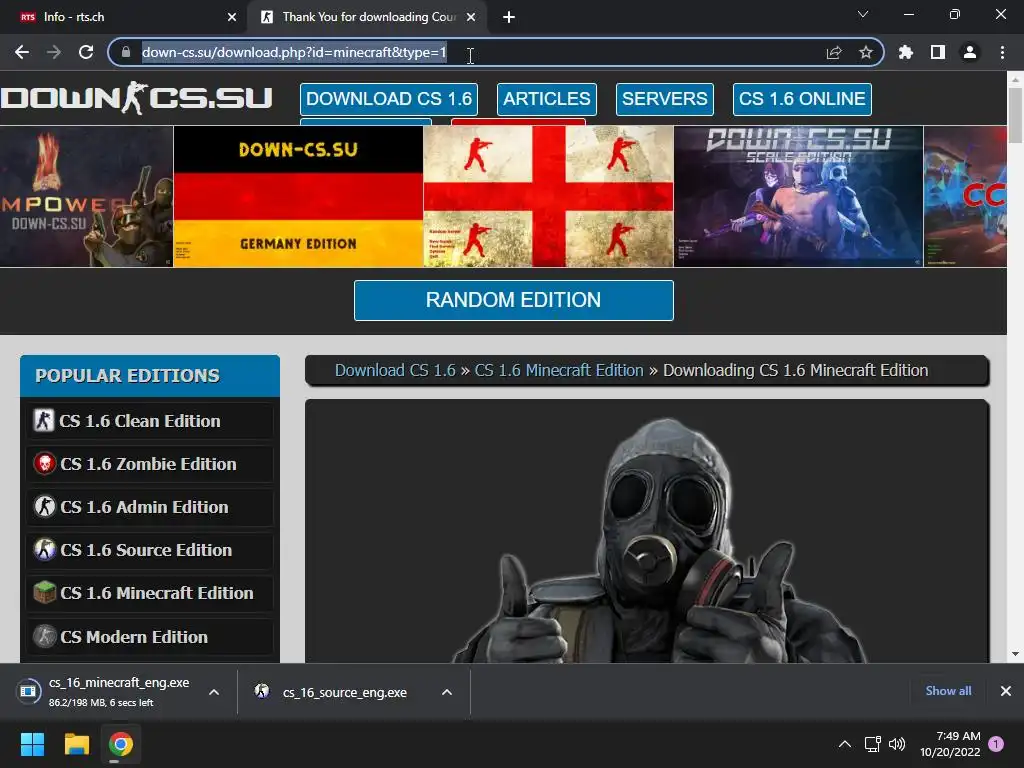
Task: Open the Windows Start menu
Action: pyautogui.click(x=32, y=744)
